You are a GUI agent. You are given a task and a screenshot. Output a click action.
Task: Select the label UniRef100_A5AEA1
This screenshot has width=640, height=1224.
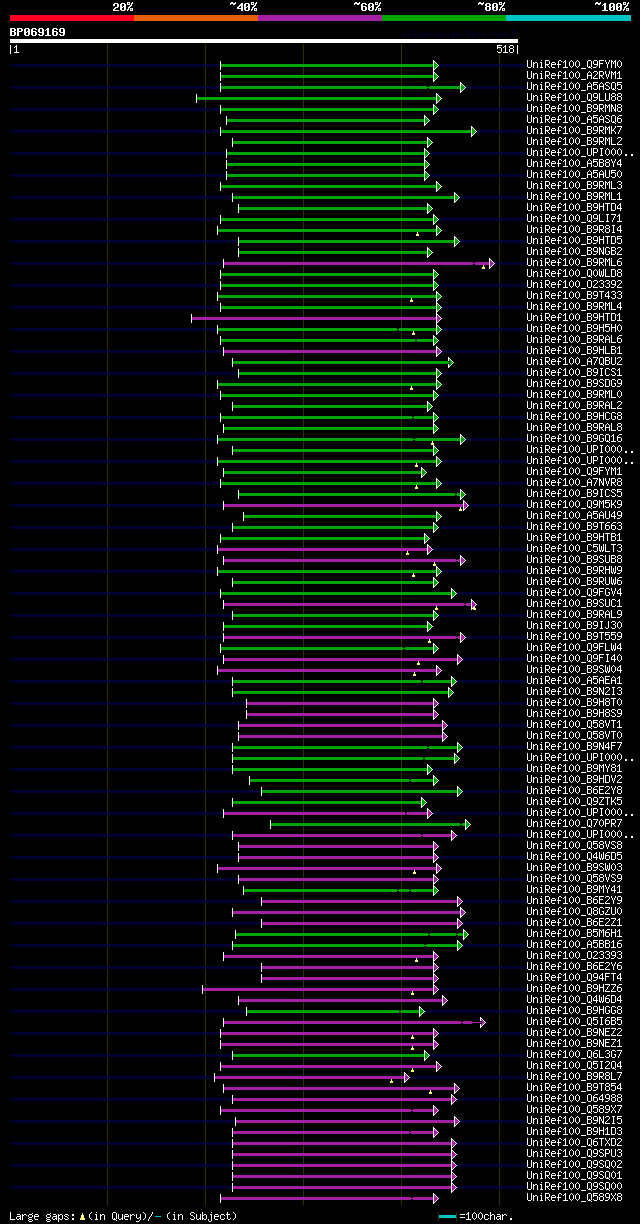point(574,680)
